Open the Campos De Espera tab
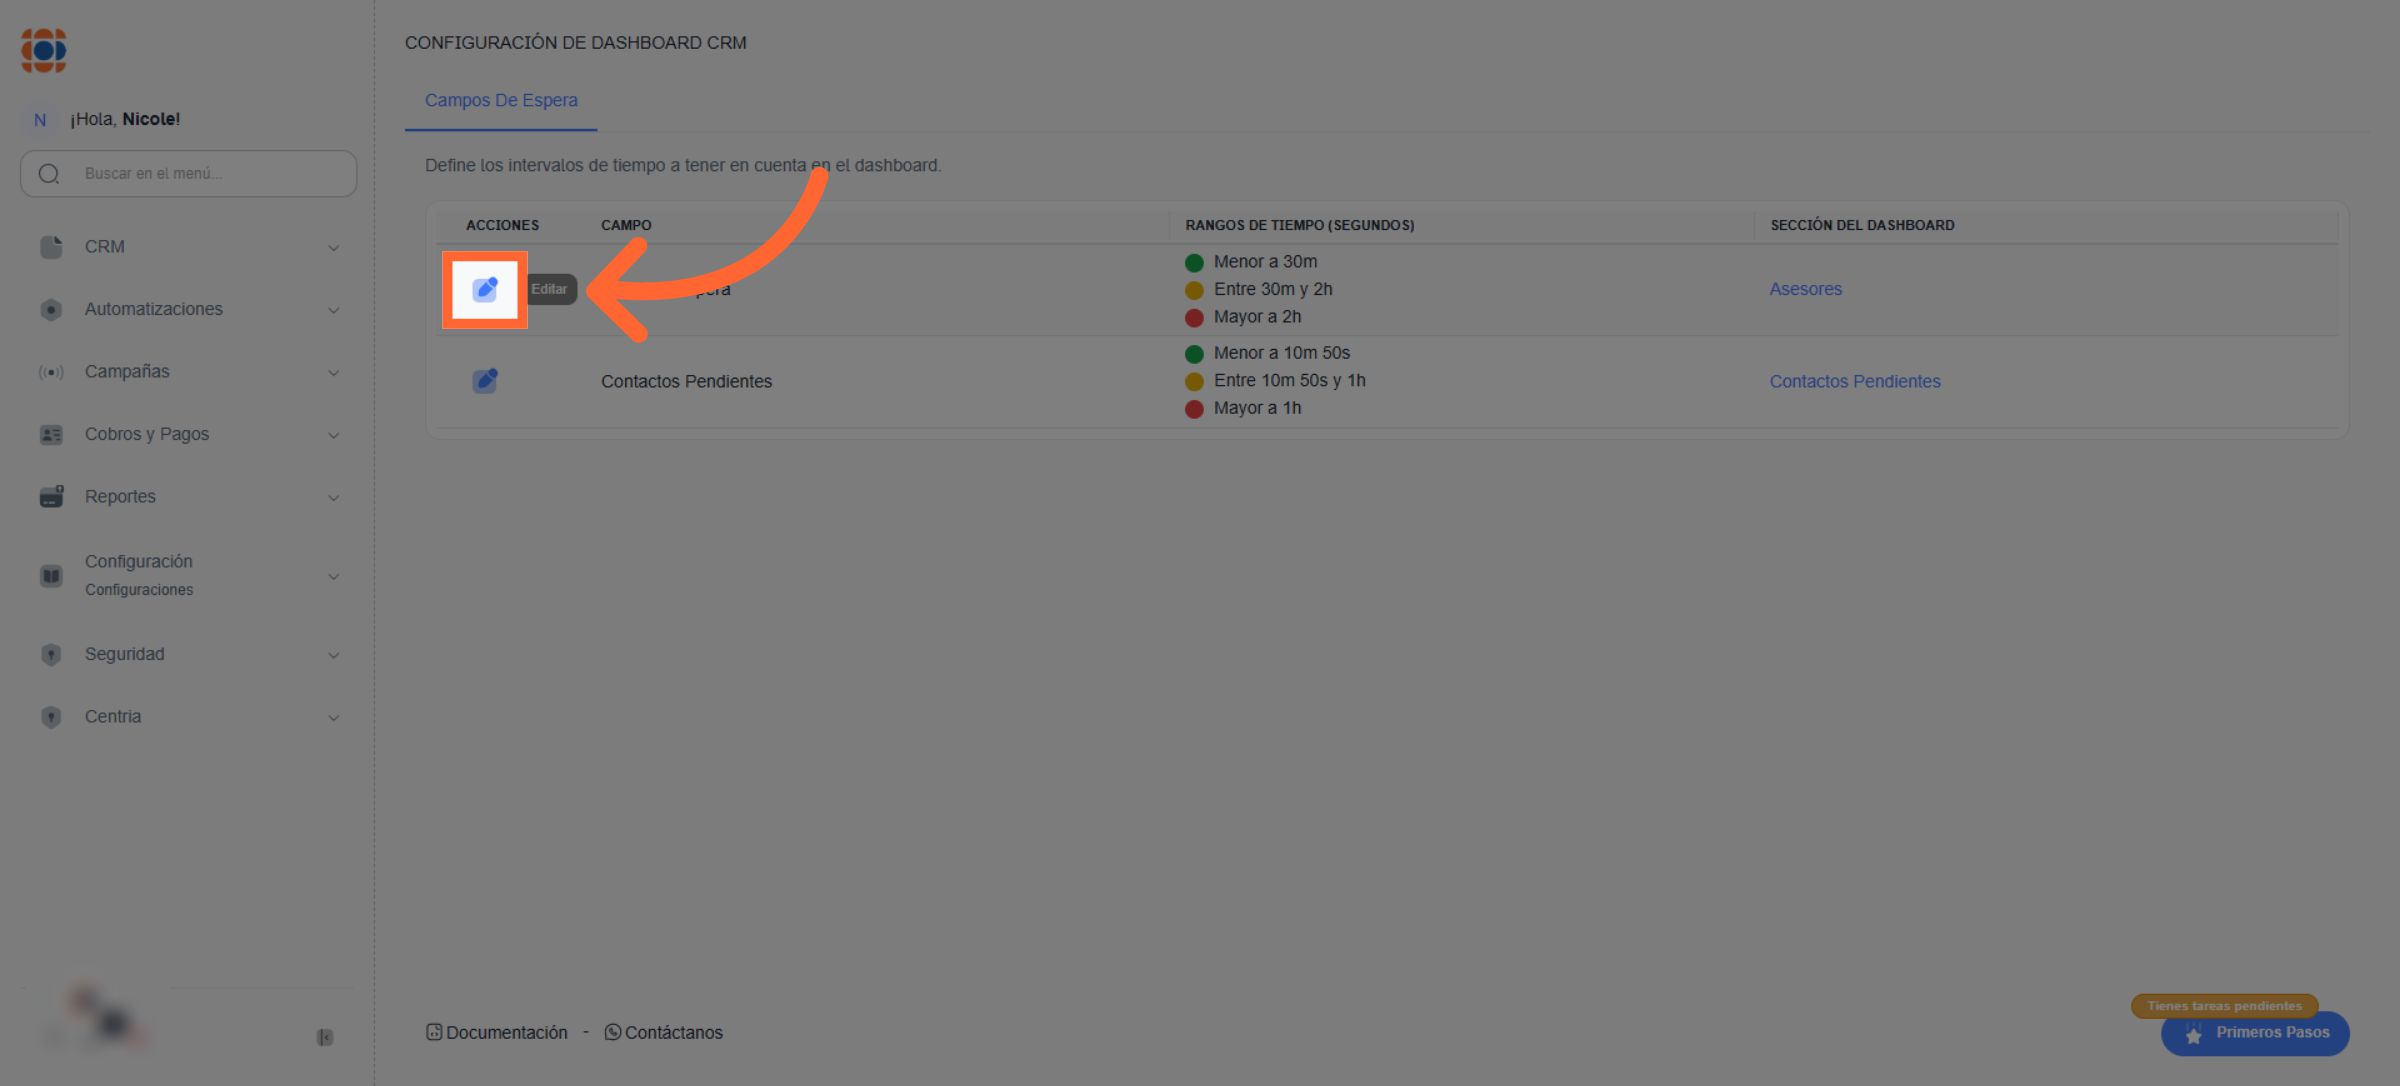2400x1086 pixels. (501, 100)
